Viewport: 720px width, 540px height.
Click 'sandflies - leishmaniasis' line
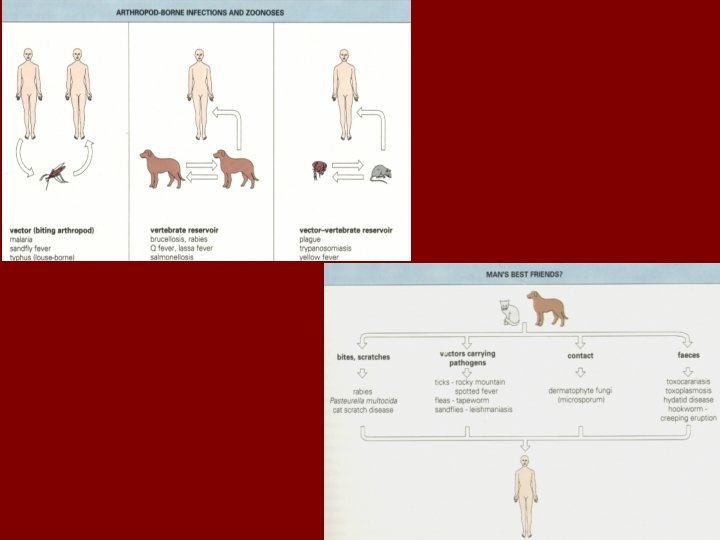473,409
